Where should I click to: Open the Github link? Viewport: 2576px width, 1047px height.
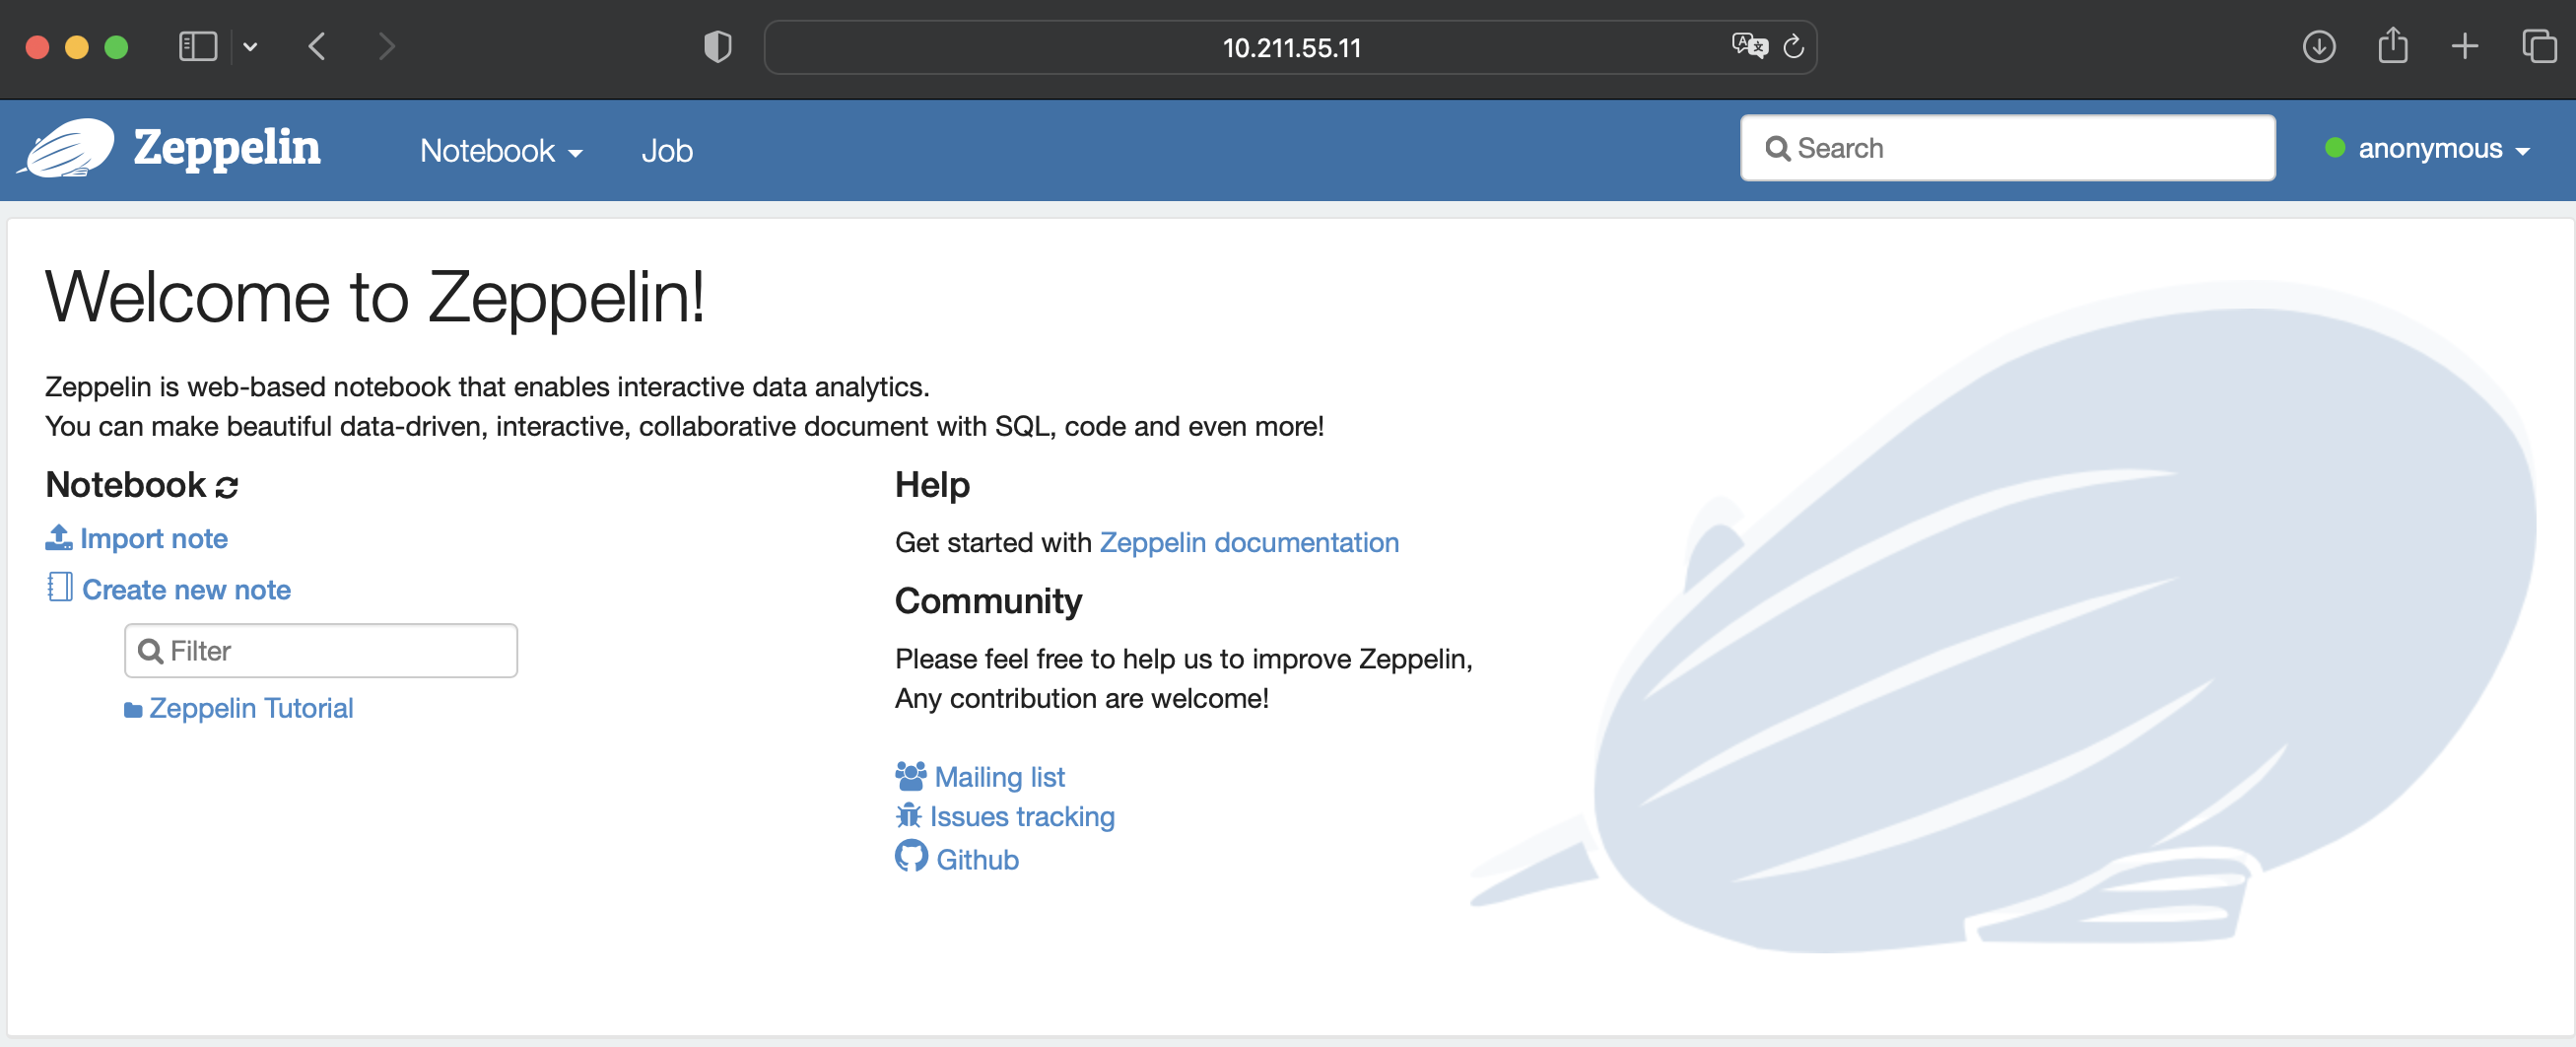coord(977,859)
